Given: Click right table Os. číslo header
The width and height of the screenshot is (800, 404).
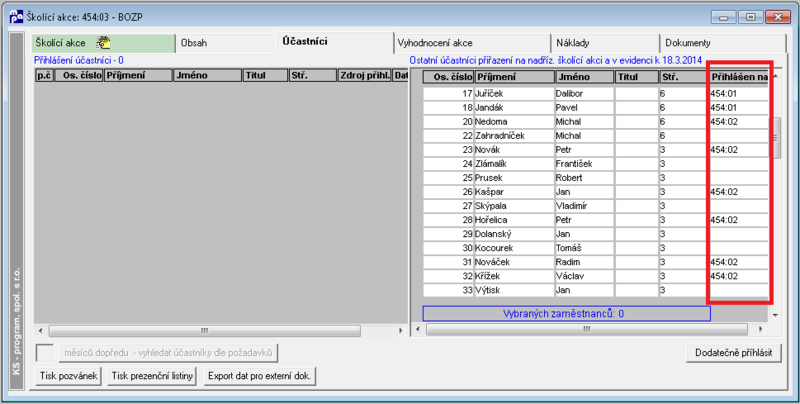Looking at the screenshot, I should coord(448,77).
